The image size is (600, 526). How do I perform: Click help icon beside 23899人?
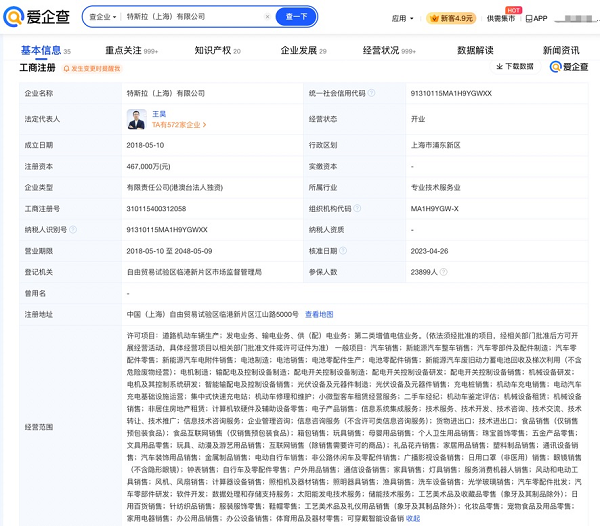click(x=443, y=272)
